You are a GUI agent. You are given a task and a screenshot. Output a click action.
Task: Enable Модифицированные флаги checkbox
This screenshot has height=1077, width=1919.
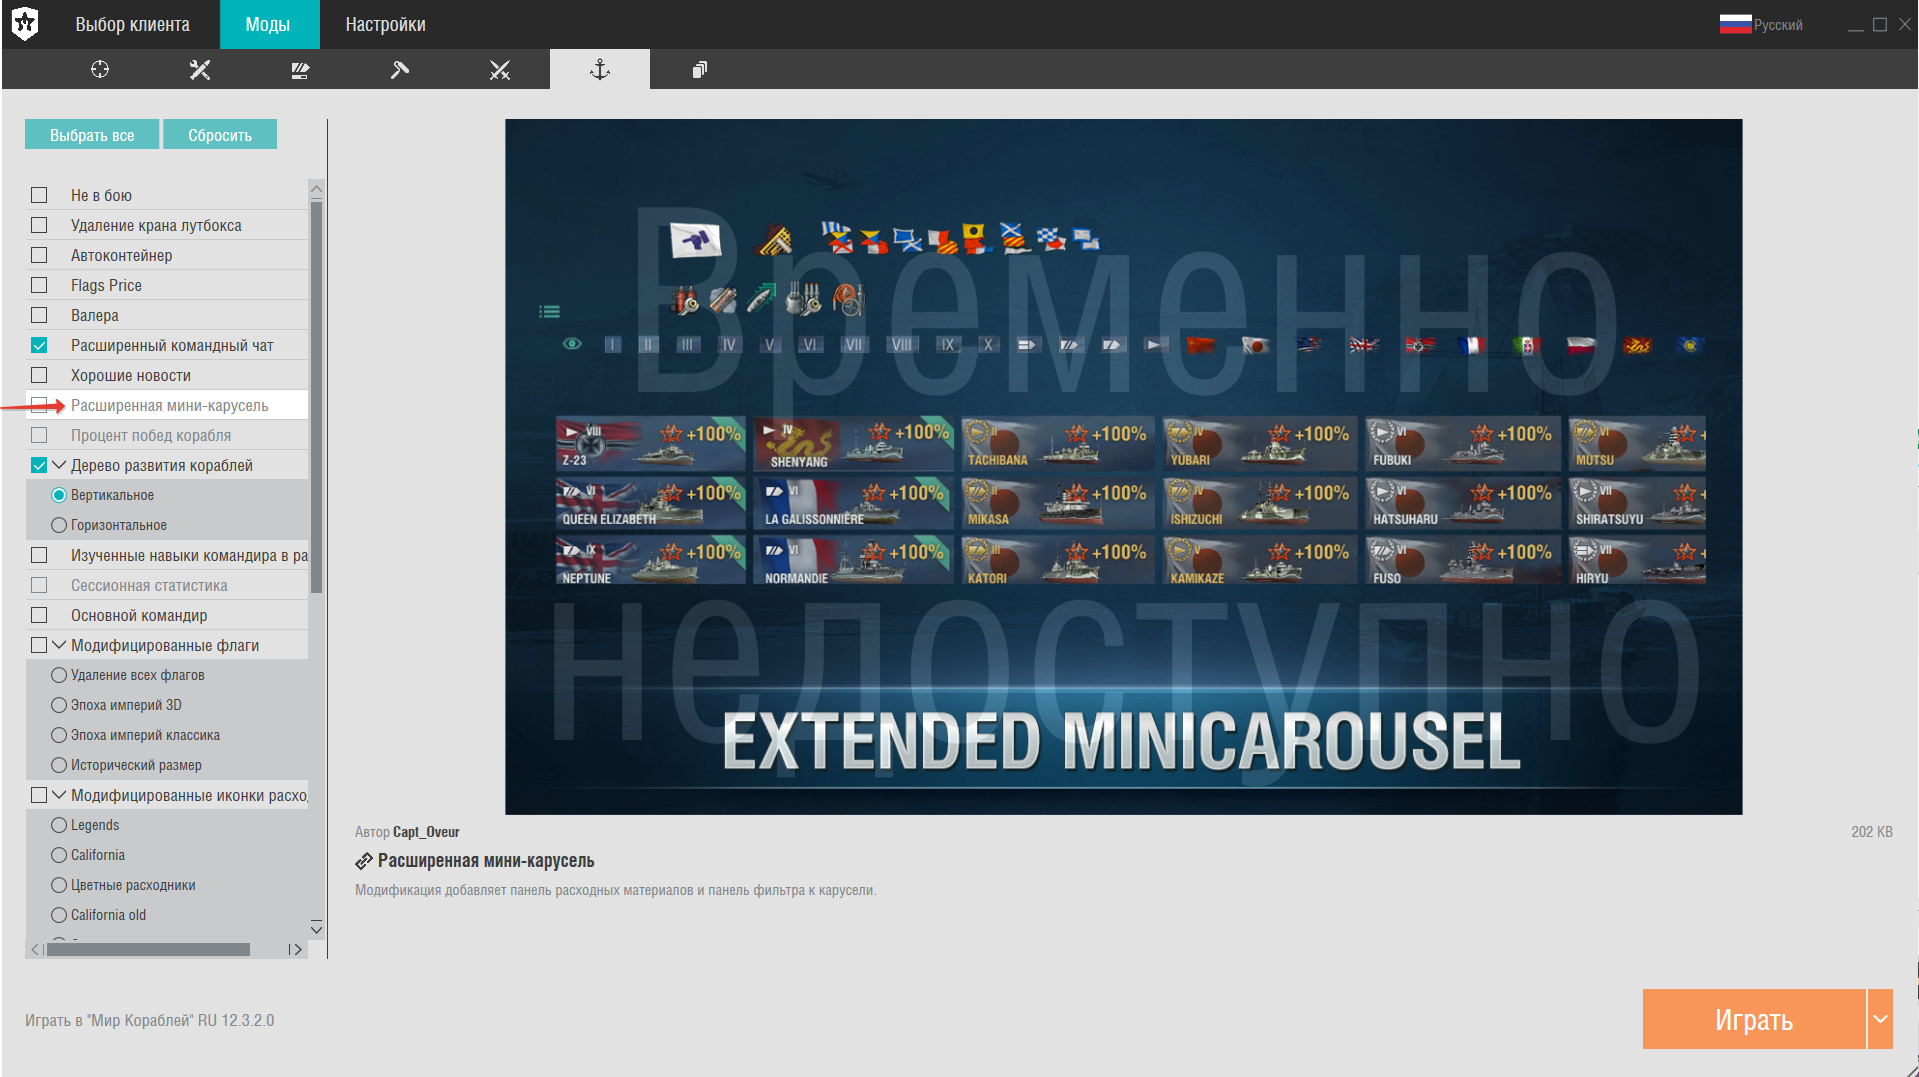[x=39, y=645]
